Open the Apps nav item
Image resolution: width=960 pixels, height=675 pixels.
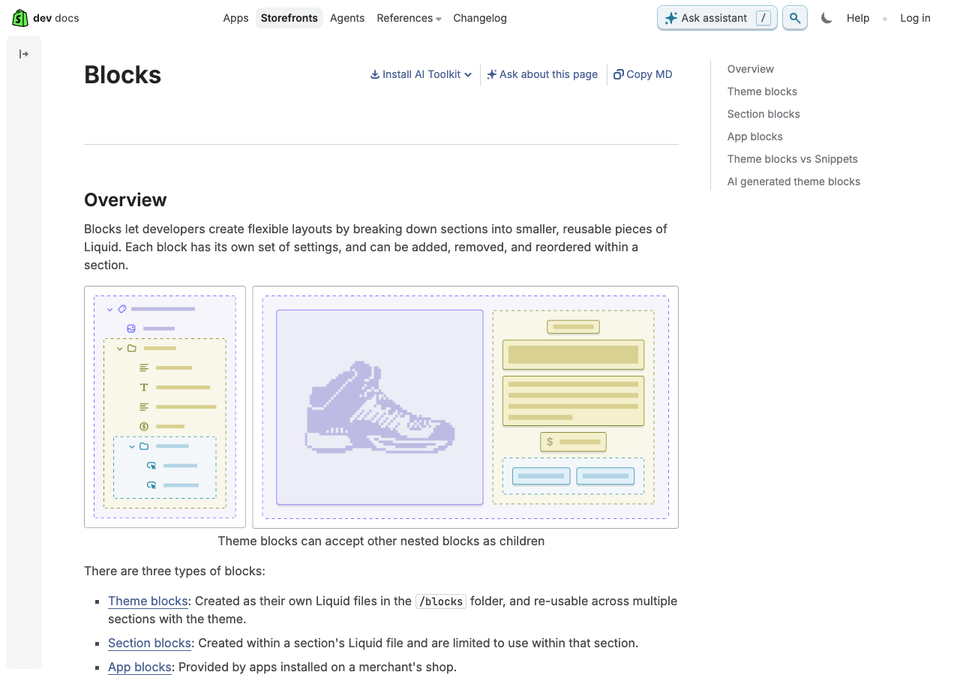(x=236, y=18)
